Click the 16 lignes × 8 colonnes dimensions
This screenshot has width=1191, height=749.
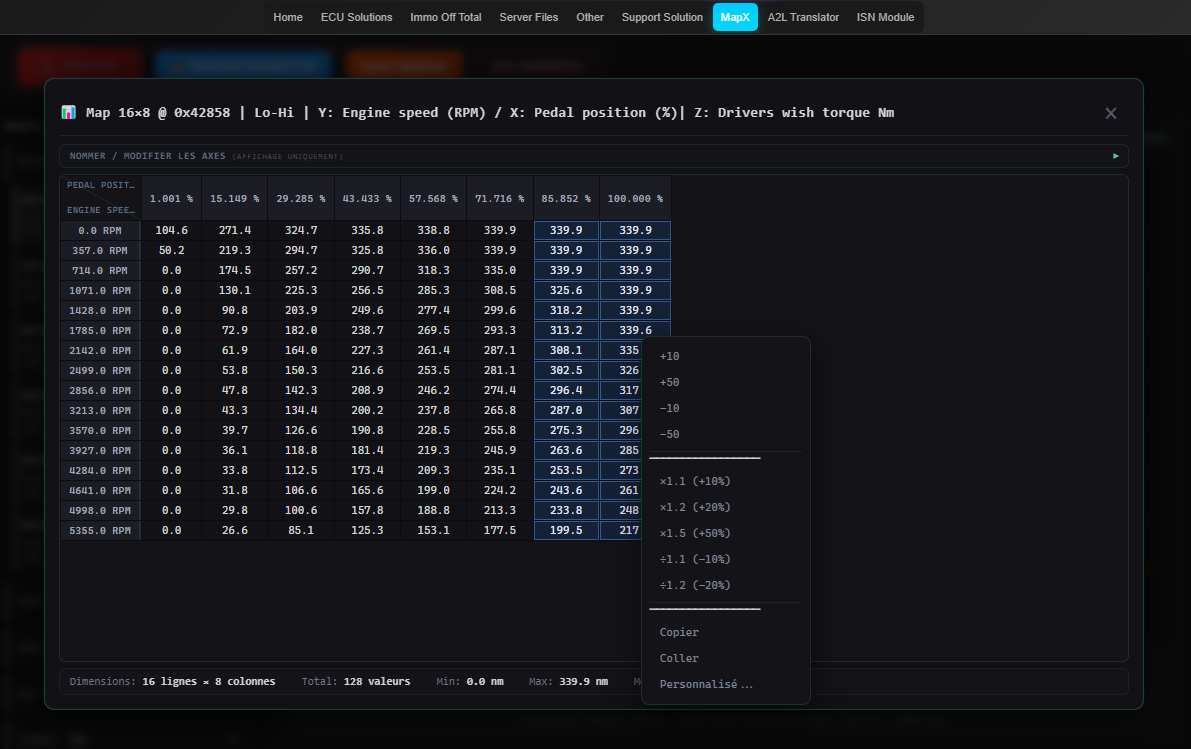point(209,681)
